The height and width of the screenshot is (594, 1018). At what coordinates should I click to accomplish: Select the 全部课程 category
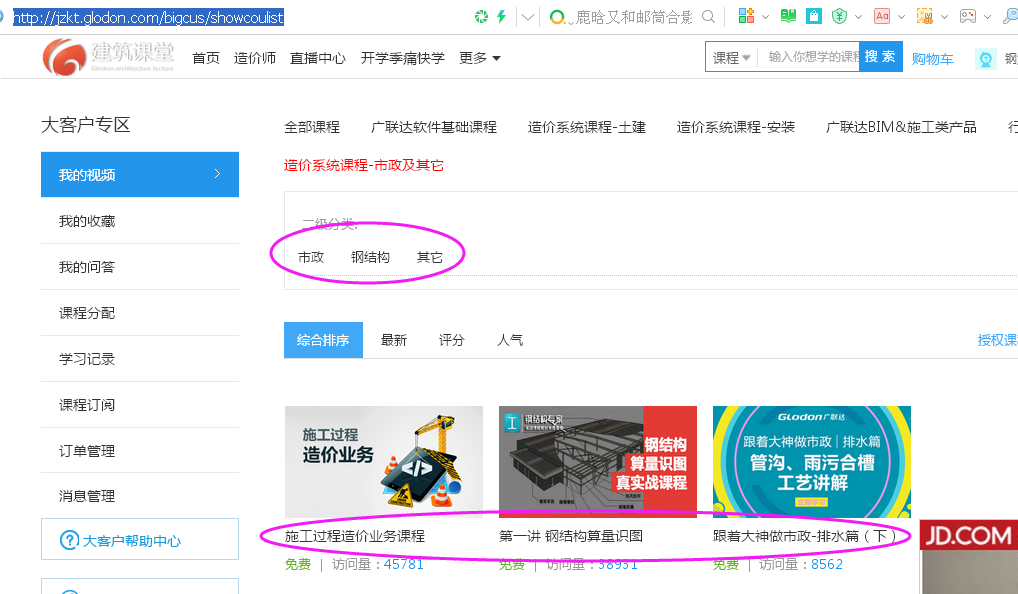click(312, 127)
